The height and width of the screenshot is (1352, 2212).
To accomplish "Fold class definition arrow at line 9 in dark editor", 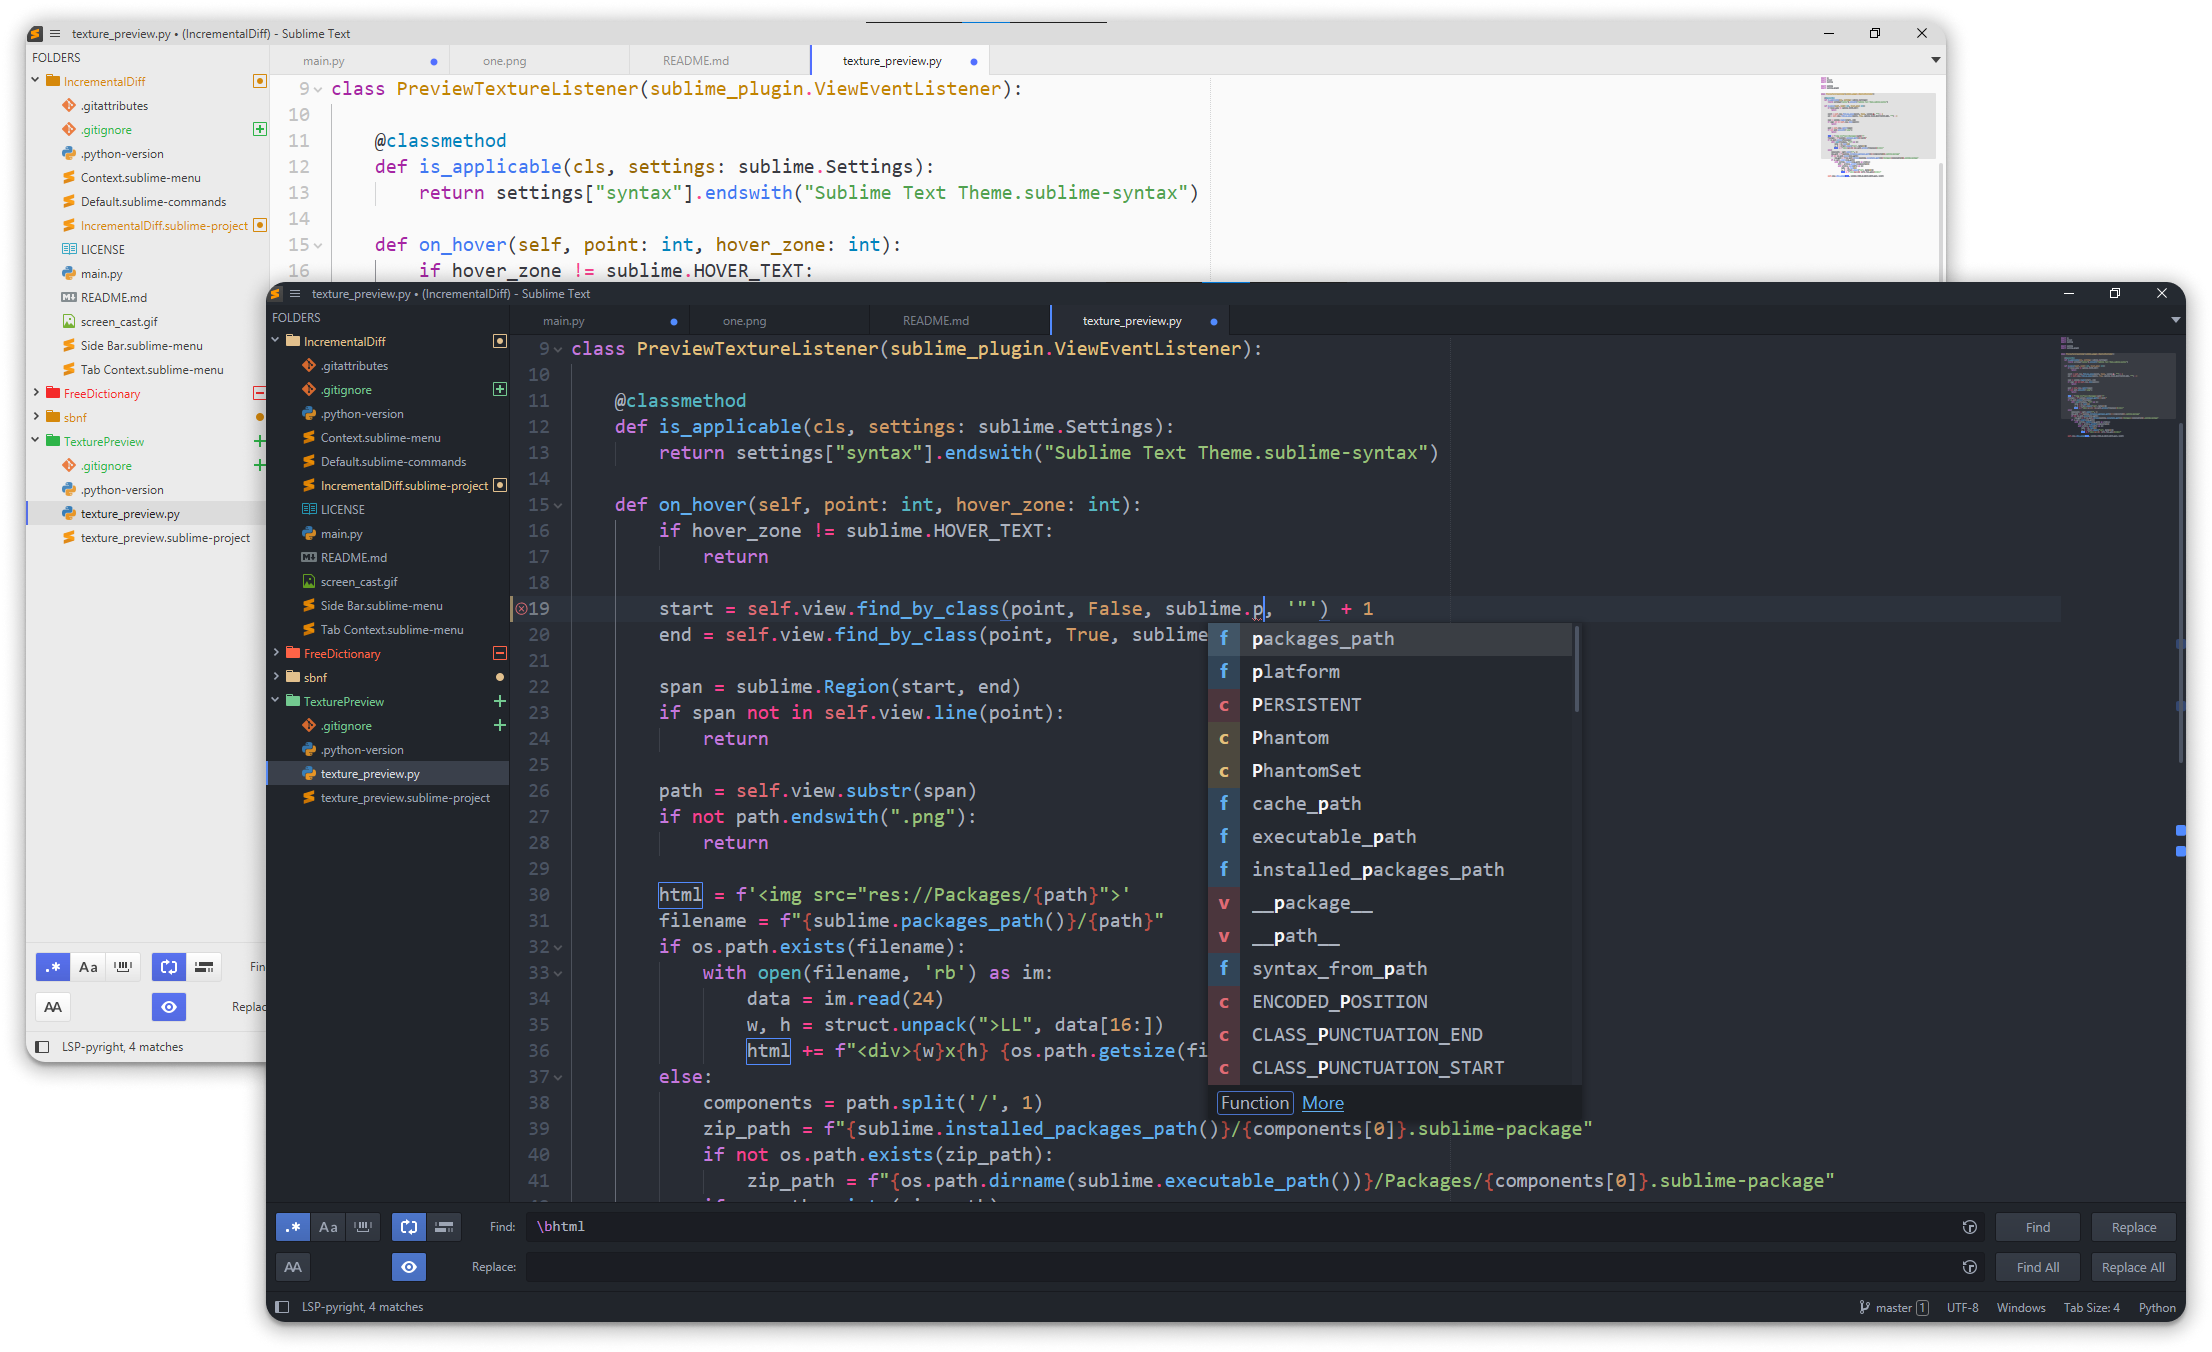I will point(558,349).
